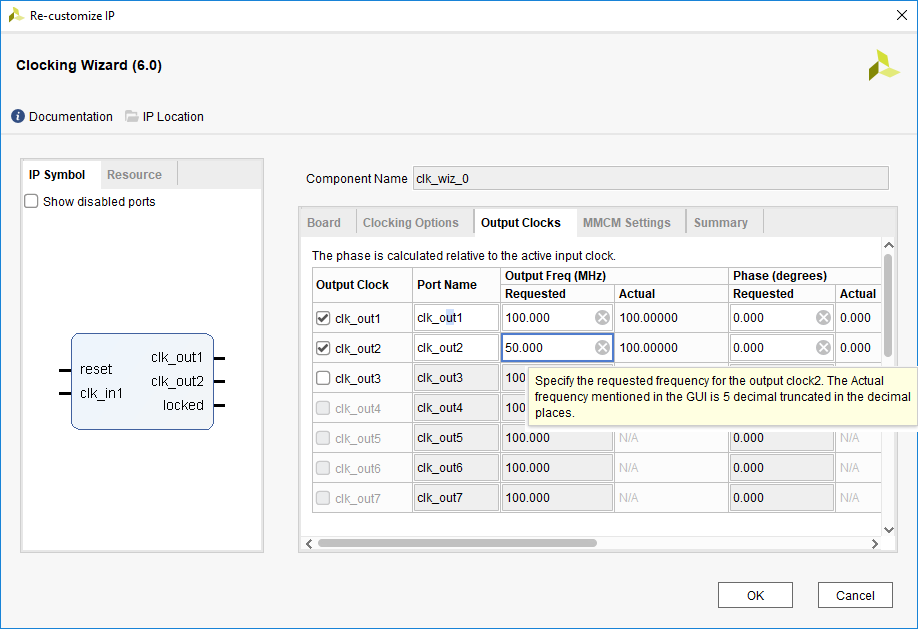Clear clk_out2 requested phase value
This screenshot has height=629, width=918.
tap(823, 347)
